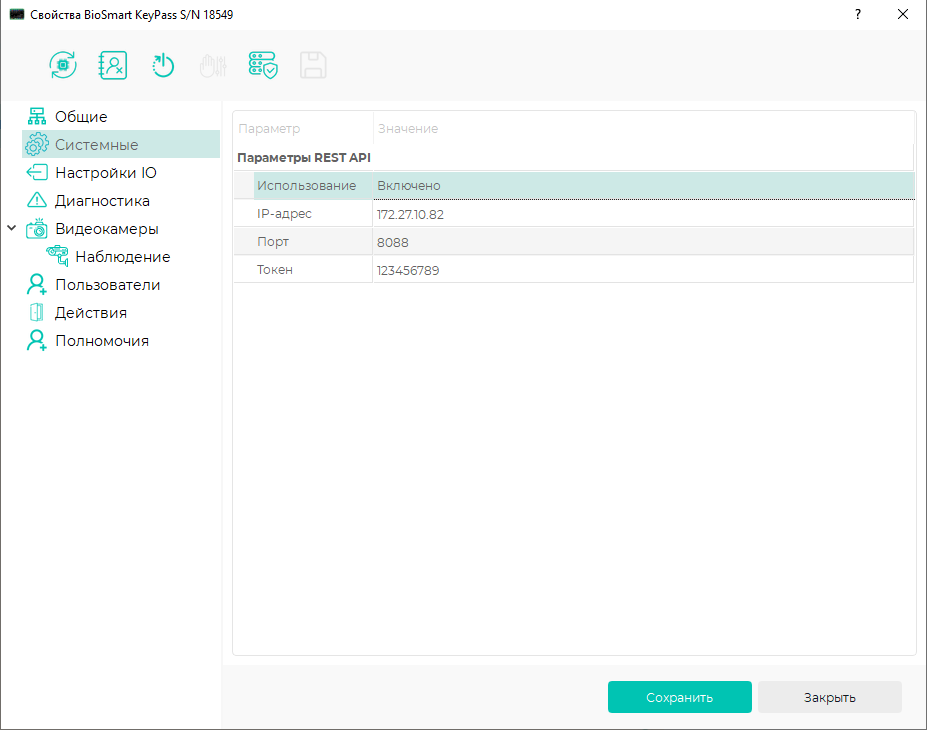This screenshot has width=927, height=730.
Task: Click the device restart power icon
Action: [x=163, y=65]
